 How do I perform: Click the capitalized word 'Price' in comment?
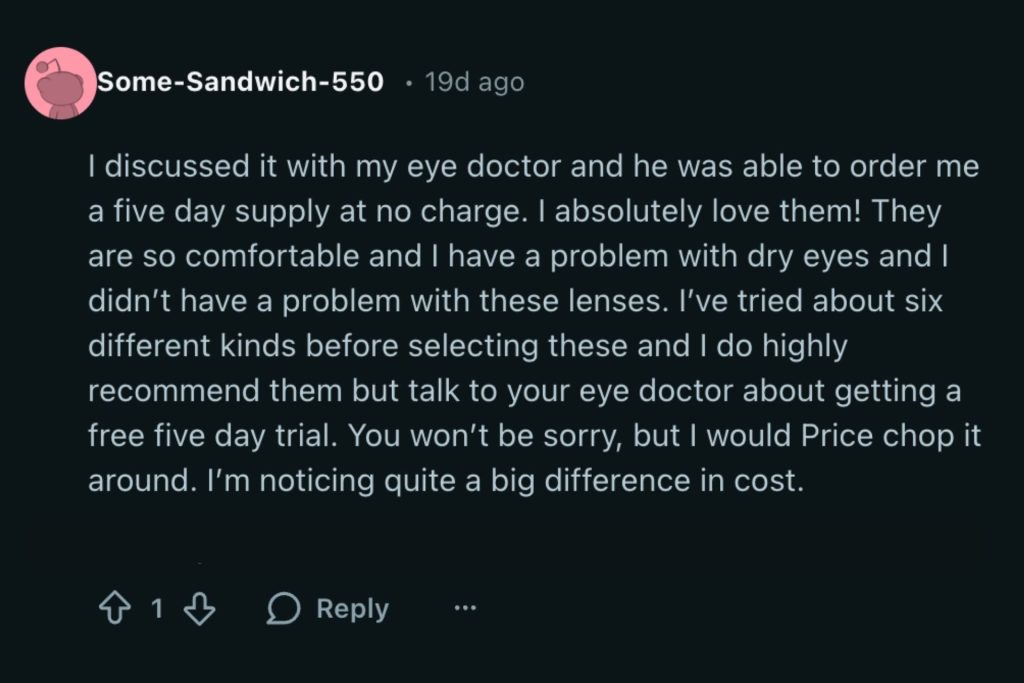pyautogui.click(x=836, y=436)
